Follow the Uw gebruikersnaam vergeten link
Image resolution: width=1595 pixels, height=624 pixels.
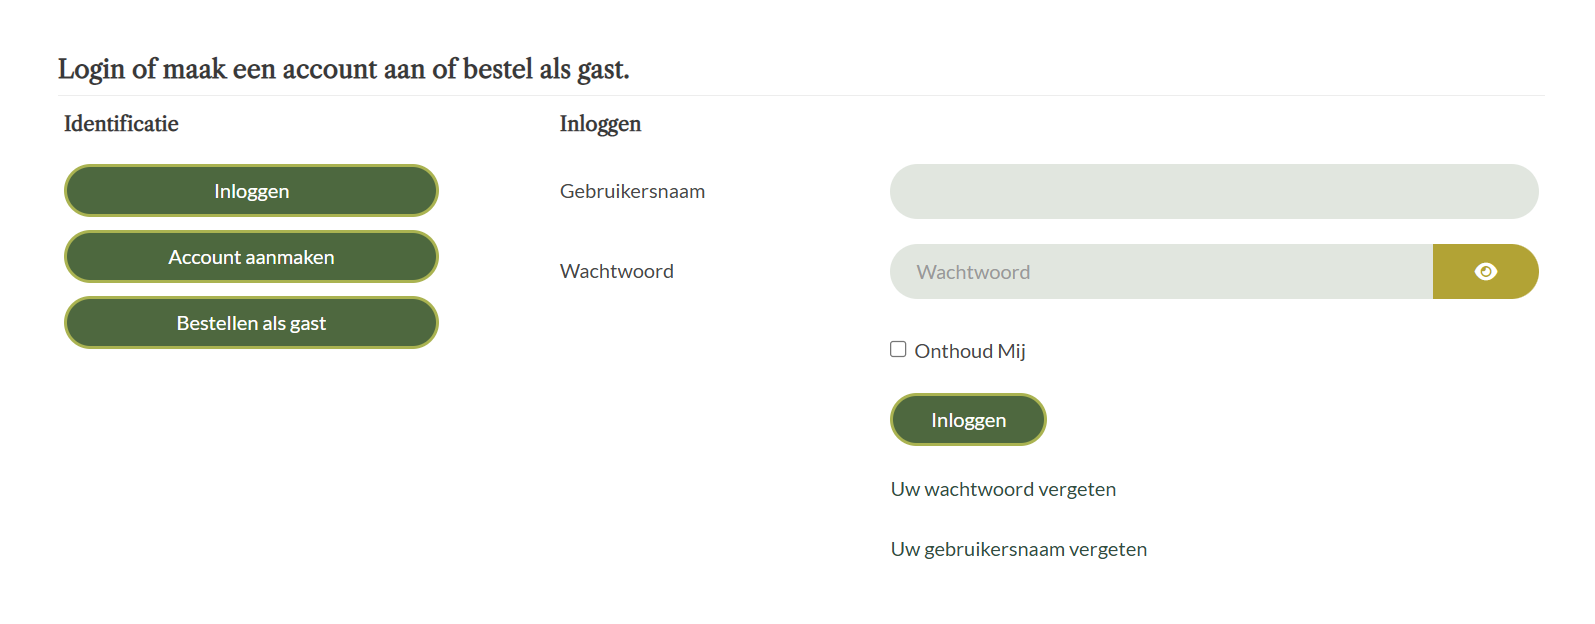(x=1018, y=549)
